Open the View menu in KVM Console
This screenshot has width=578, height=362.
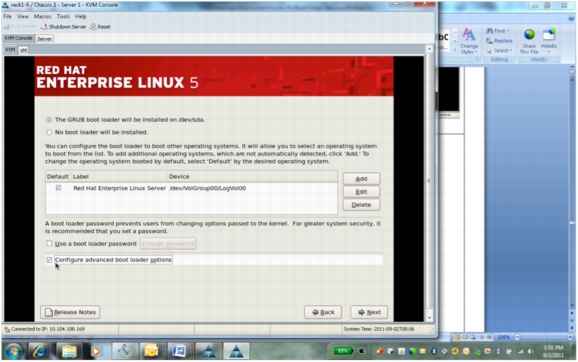pos(22,16)
